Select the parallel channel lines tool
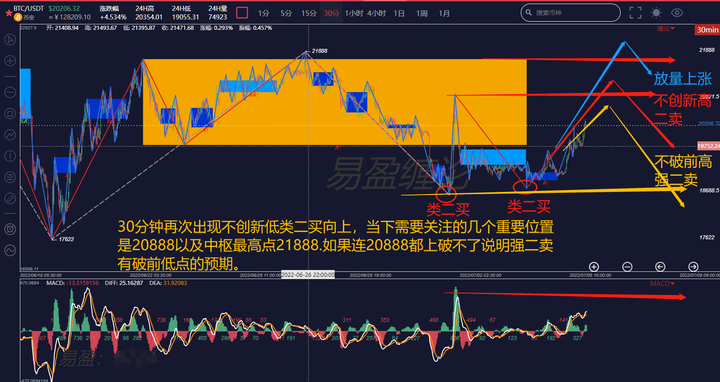This screenshot has width=720, height=382. tap(10, 177)
